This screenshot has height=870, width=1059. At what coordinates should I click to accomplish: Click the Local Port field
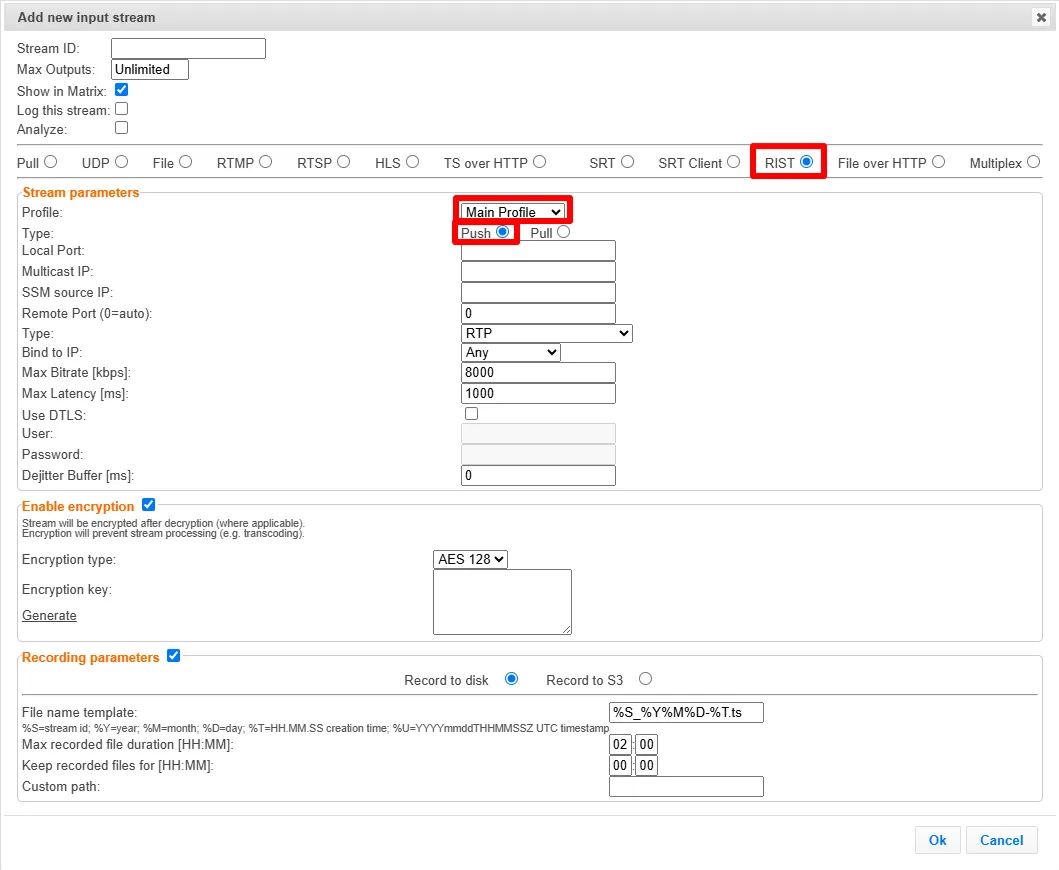[538, 251]
